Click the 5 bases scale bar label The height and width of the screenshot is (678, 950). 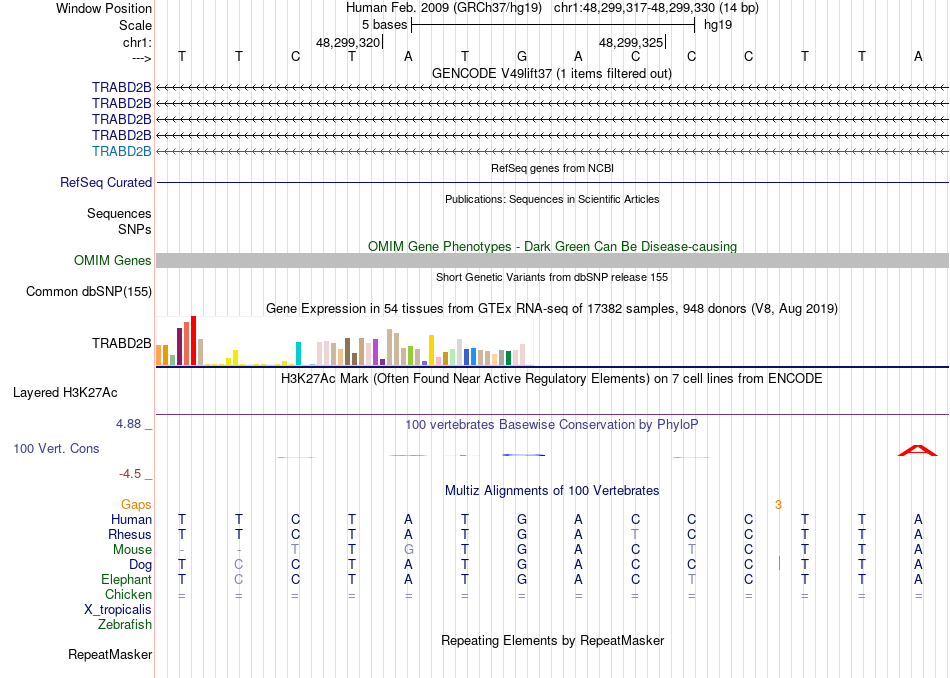tap(384, 25)
